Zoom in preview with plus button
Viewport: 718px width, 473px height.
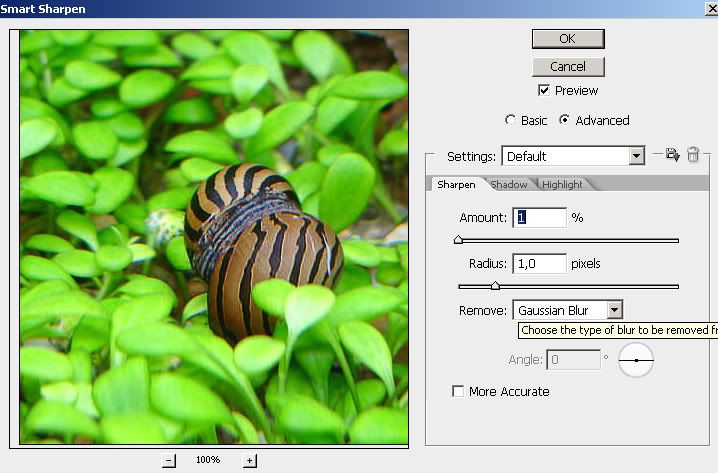tap(250, 460)
